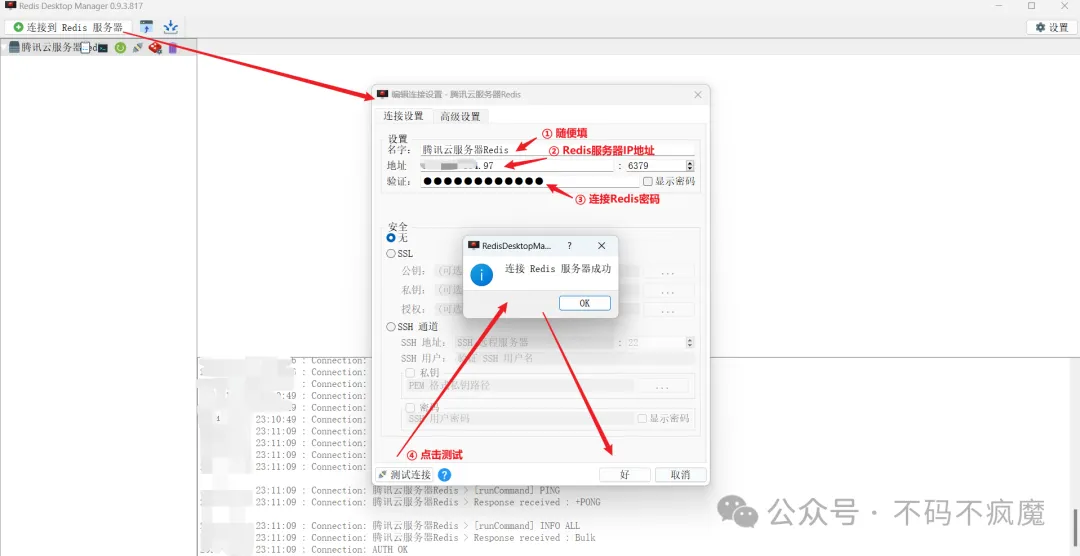Viewport: 1080px width, 556px height.
Task: Click the green reload server icon
Action: click(x=120, y=47)
